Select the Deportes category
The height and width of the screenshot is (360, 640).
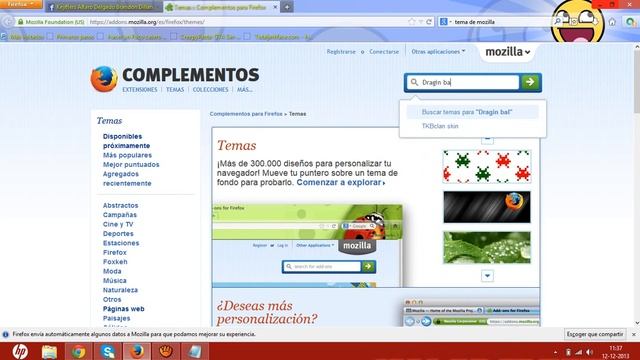pos(118,233)
